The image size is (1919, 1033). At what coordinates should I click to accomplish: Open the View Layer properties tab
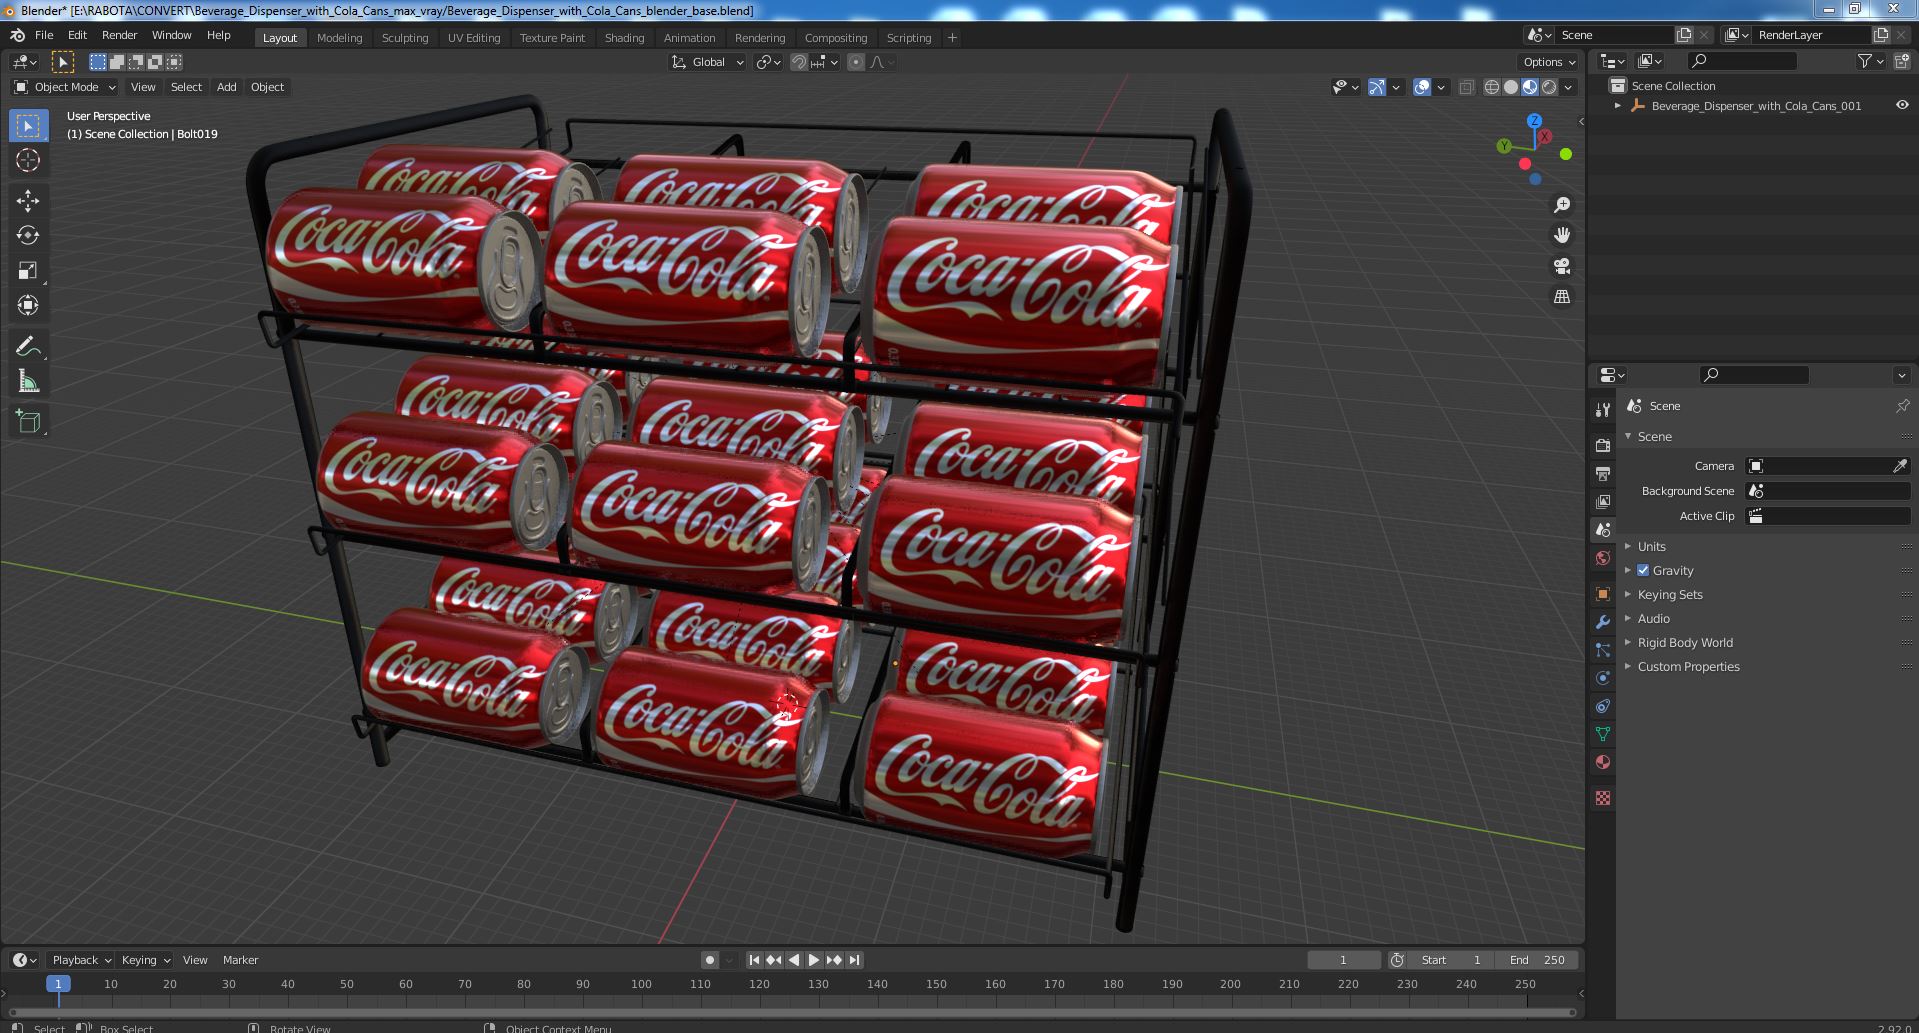coord(1603,501)
